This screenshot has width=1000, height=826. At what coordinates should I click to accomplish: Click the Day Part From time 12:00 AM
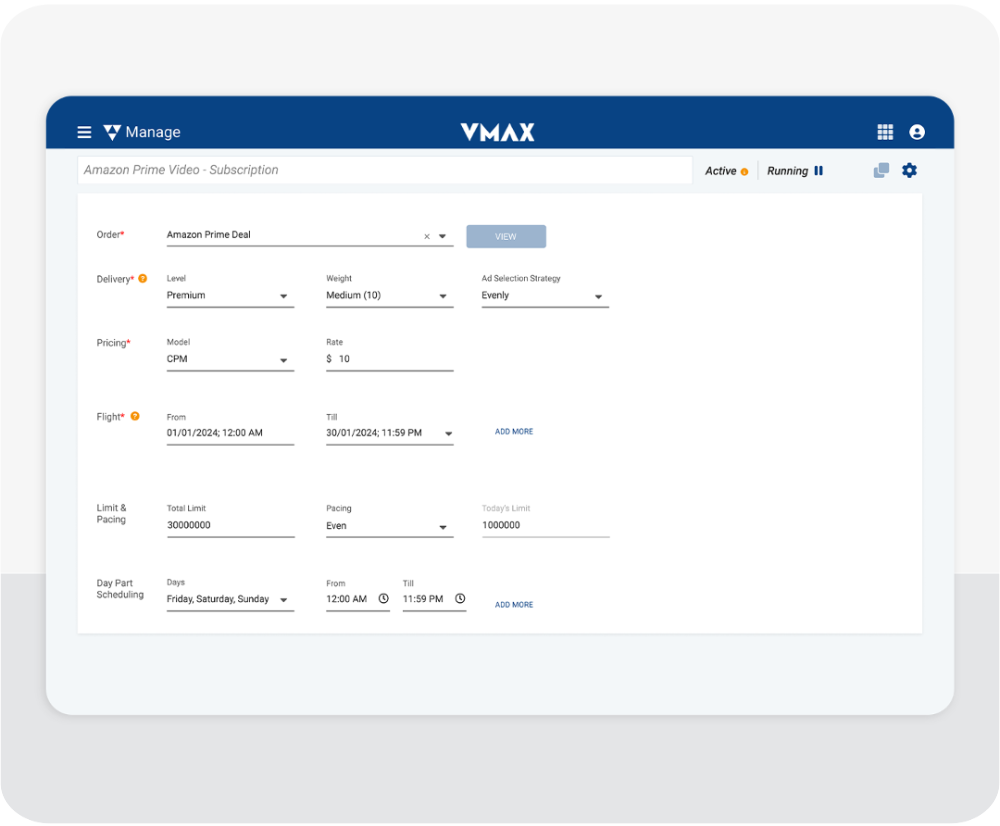point(346,599)
